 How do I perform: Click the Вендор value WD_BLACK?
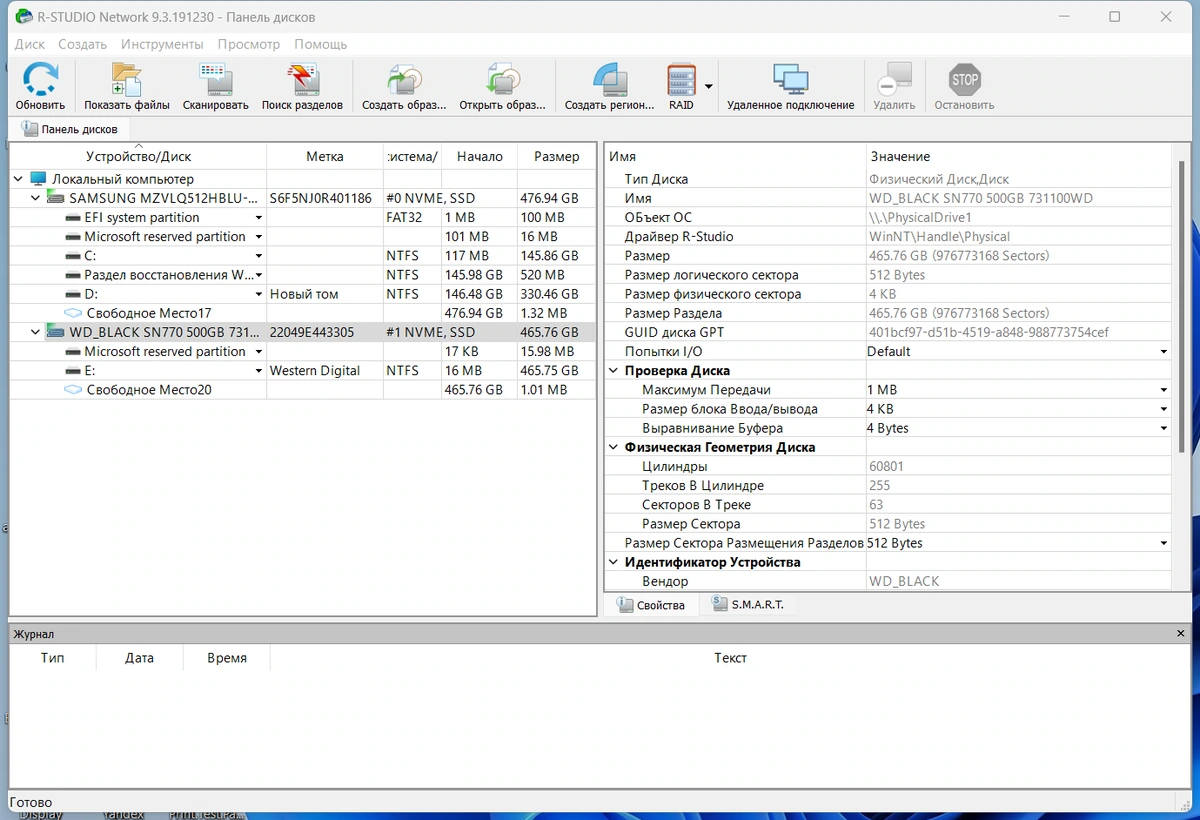904,581
